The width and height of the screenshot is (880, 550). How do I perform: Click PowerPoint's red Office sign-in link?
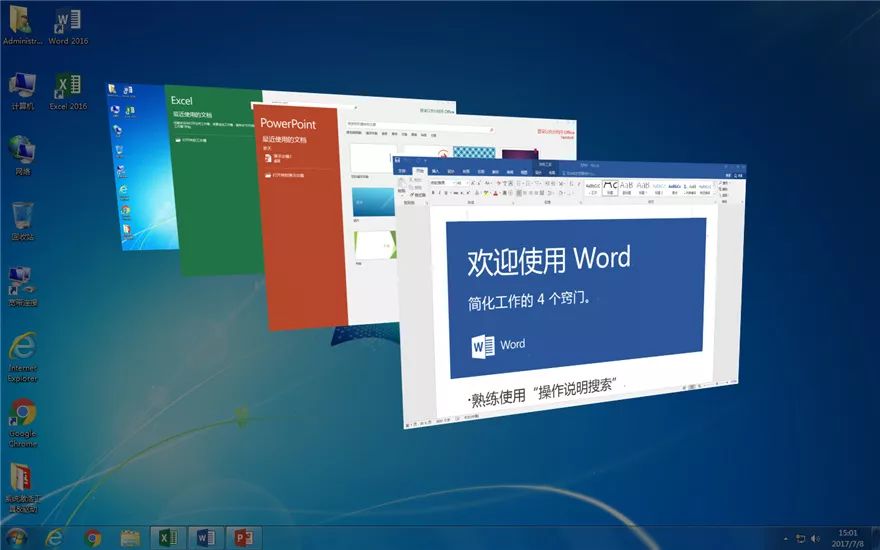pyautogui.click(x=556, y=132)
